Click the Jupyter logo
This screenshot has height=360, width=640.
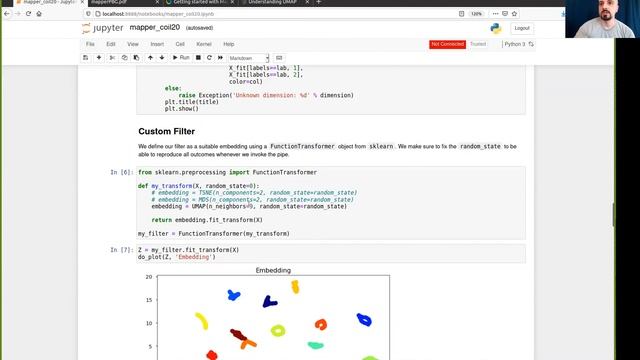coord(102,28)
